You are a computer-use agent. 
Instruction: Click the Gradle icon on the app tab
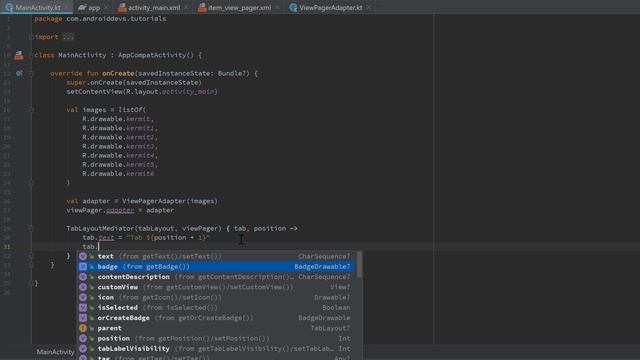(82, 7)
